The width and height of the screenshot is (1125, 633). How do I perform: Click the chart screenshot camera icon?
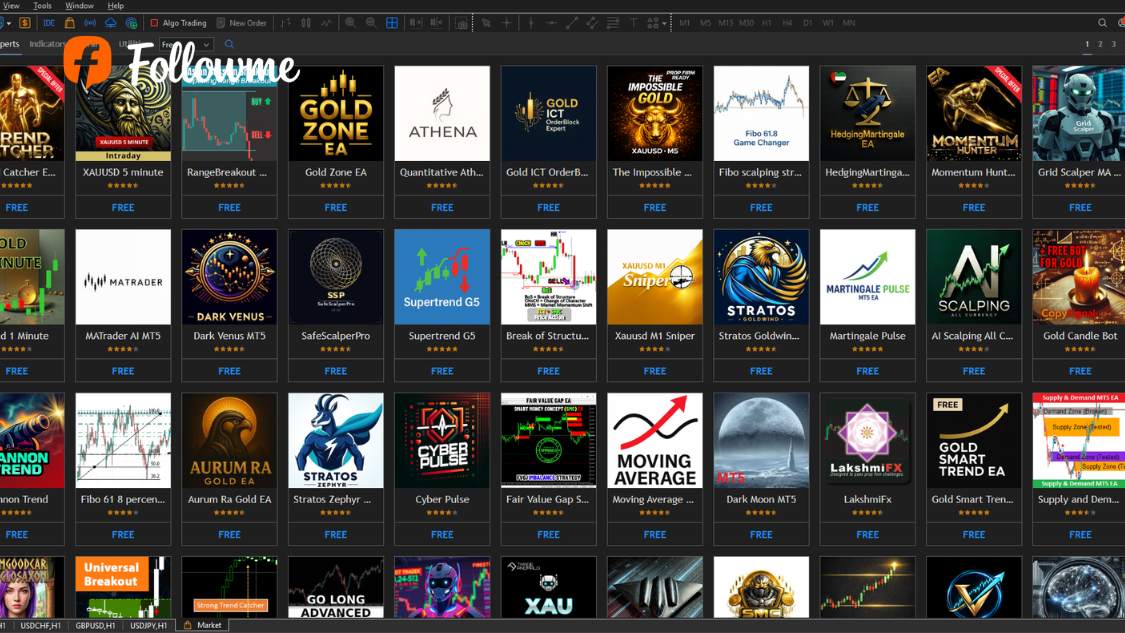click(462, 24)
